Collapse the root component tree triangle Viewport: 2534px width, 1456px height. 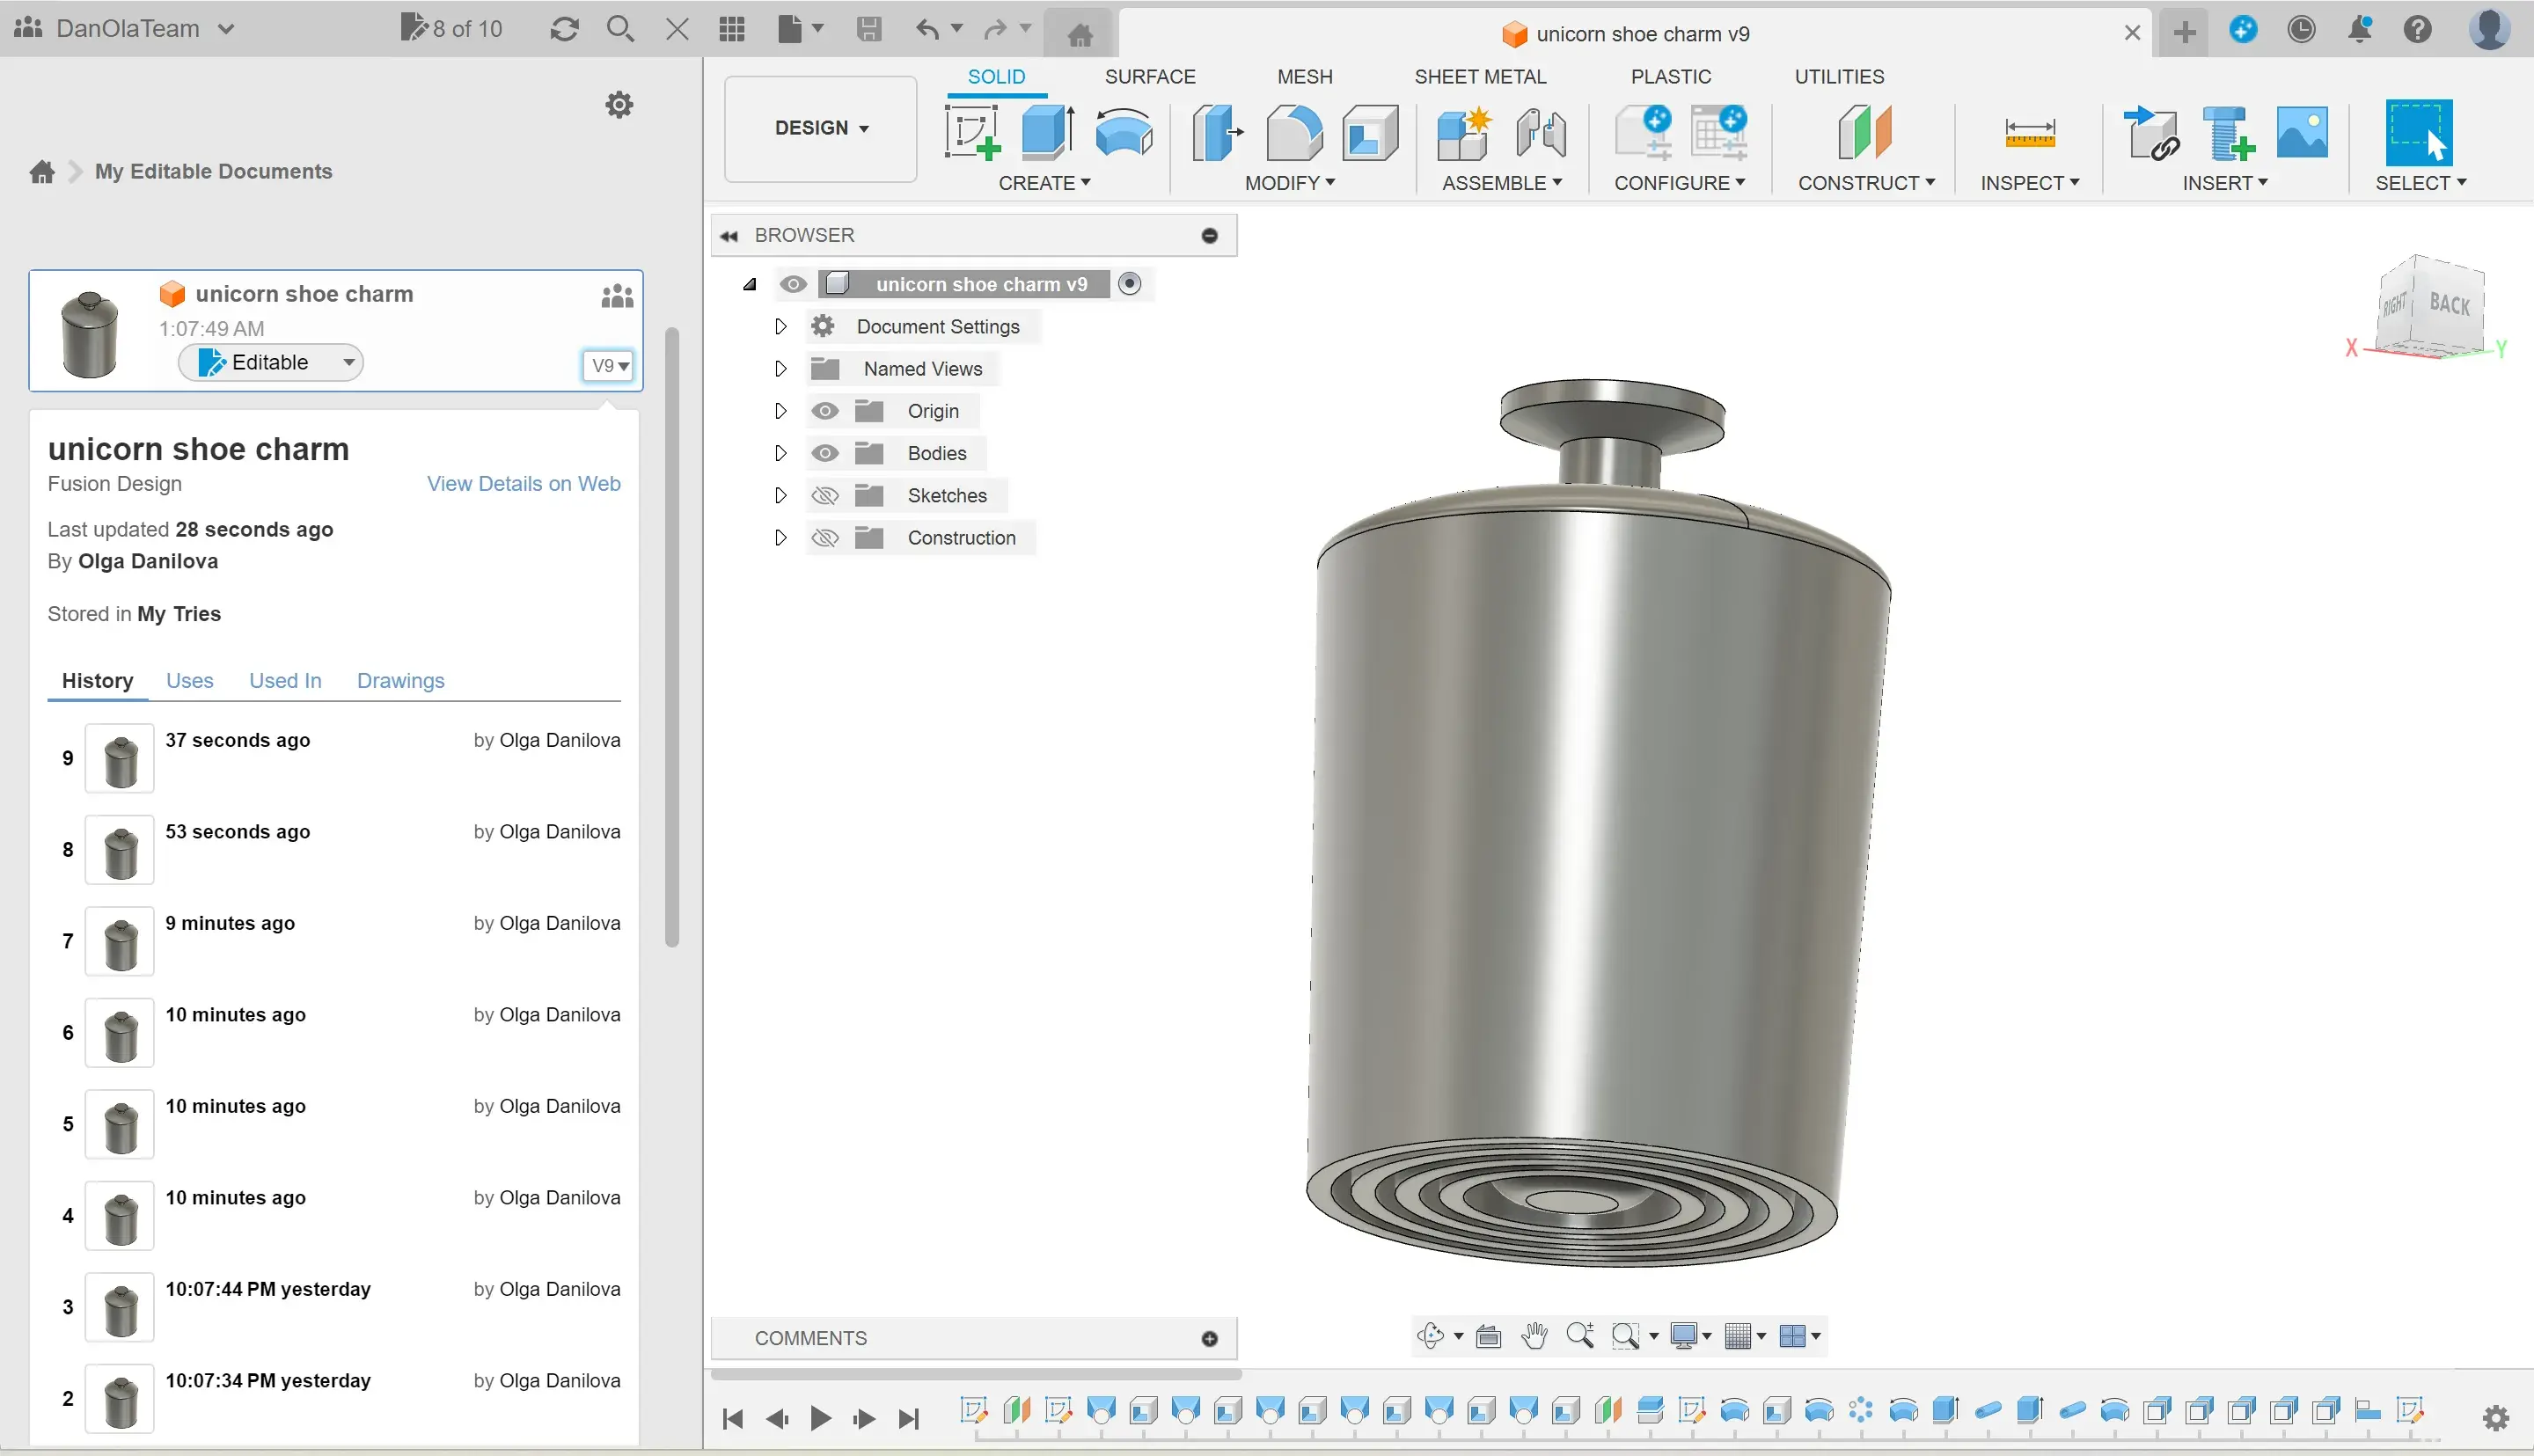749,285
